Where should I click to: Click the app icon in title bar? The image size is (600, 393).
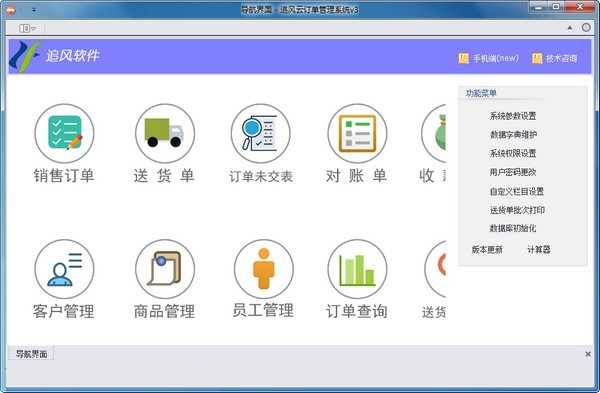[11, 10]
